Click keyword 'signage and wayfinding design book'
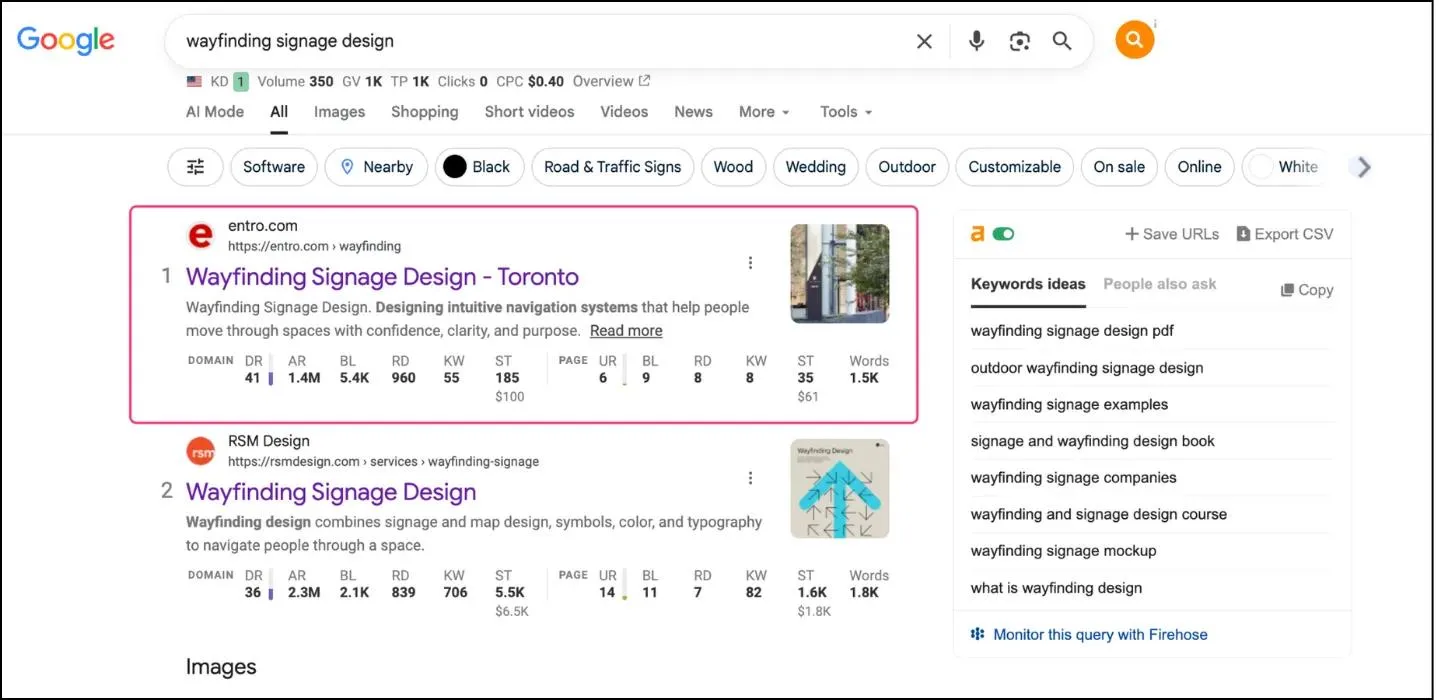 [1093, 441]
